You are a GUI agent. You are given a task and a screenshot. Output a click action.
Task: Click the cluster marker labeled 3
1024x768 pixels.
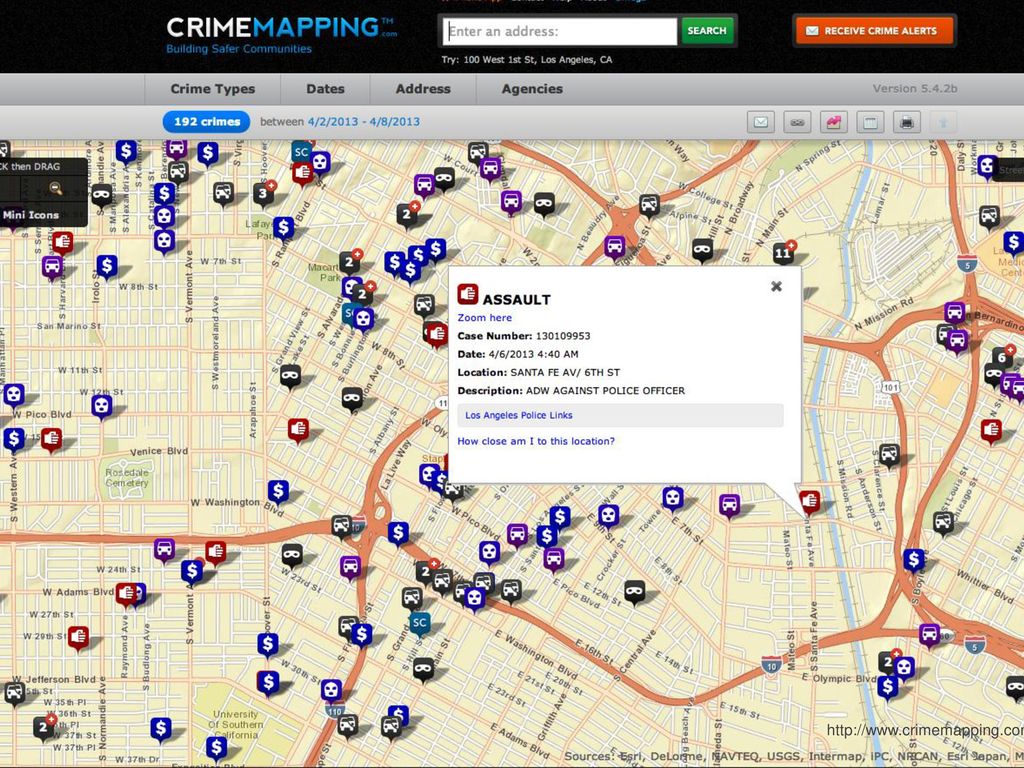point(263,193)
